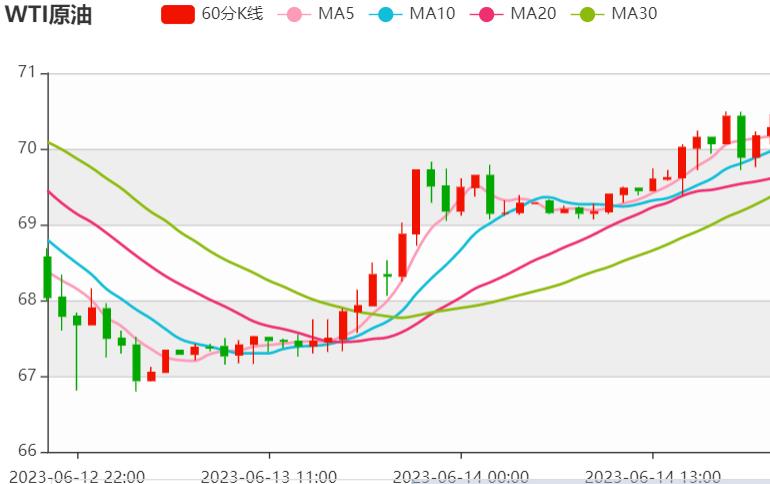Screen dimensions: 770x484
Task: Select the 67 y-axis label
Action: coord(27,376)
